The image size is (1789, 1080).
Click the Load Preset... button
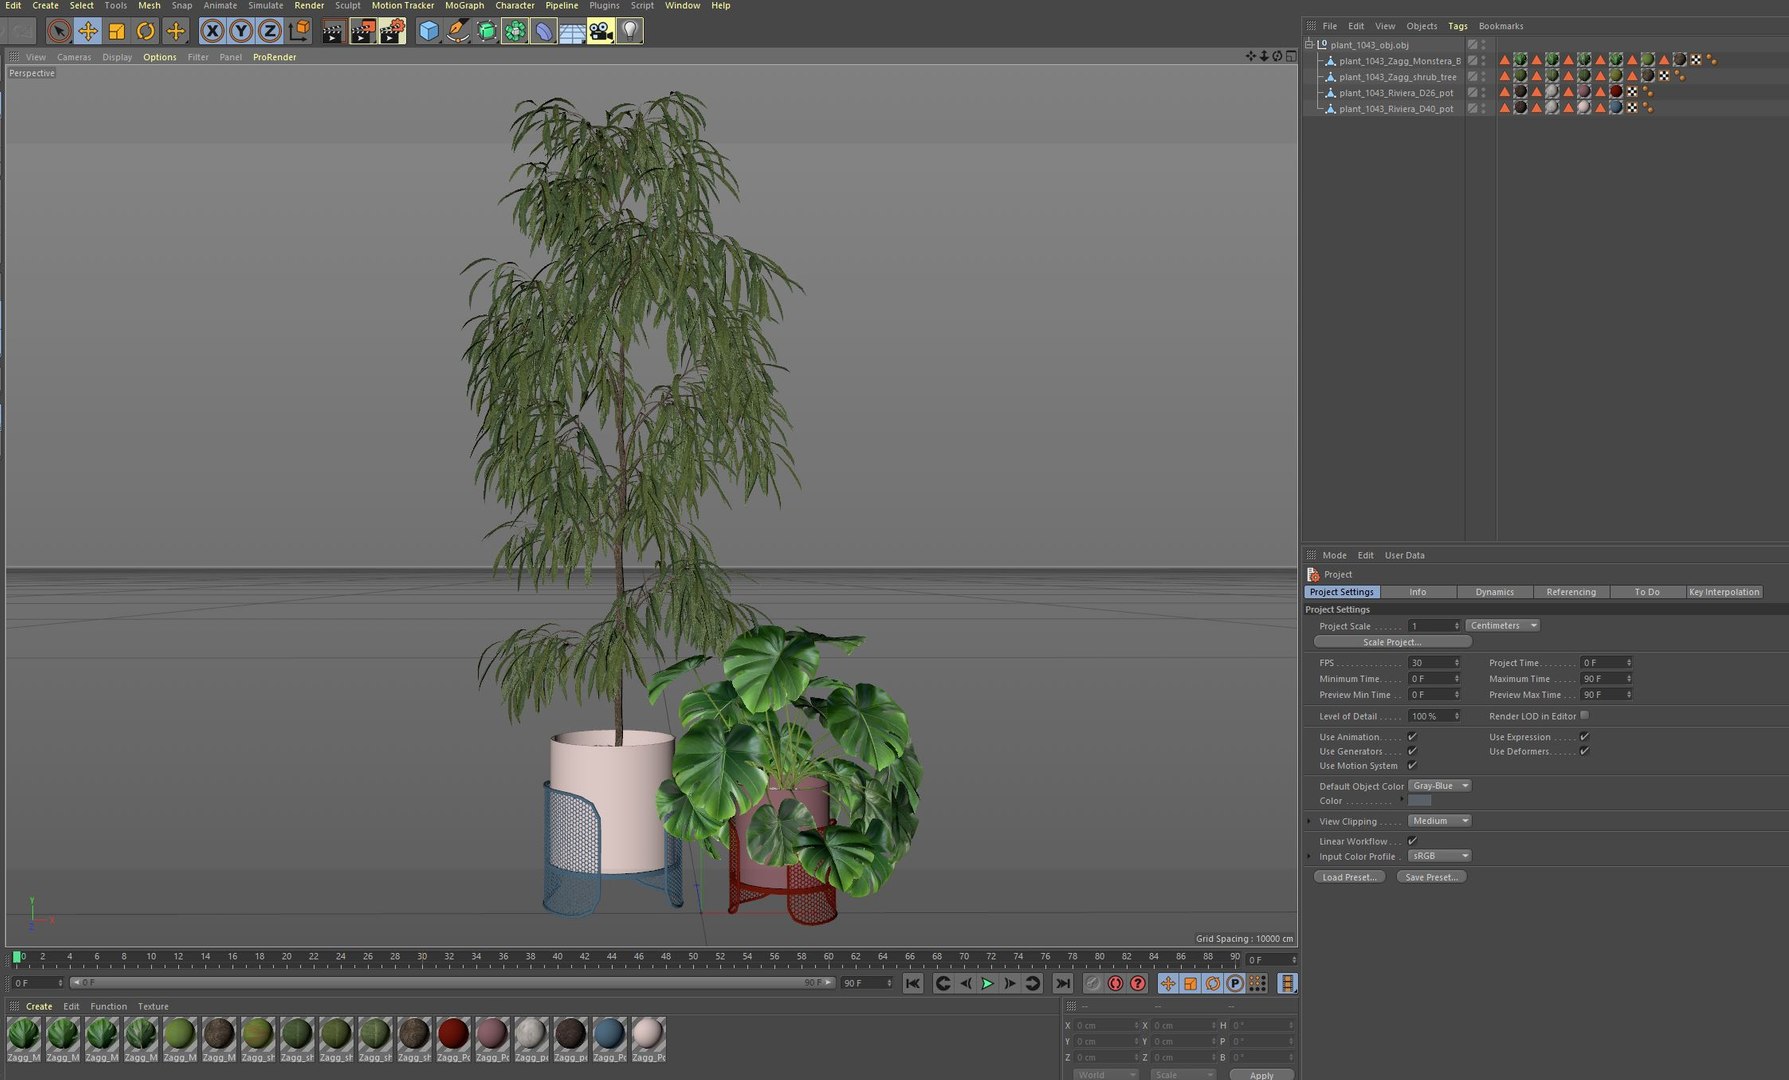point(1349,877)
